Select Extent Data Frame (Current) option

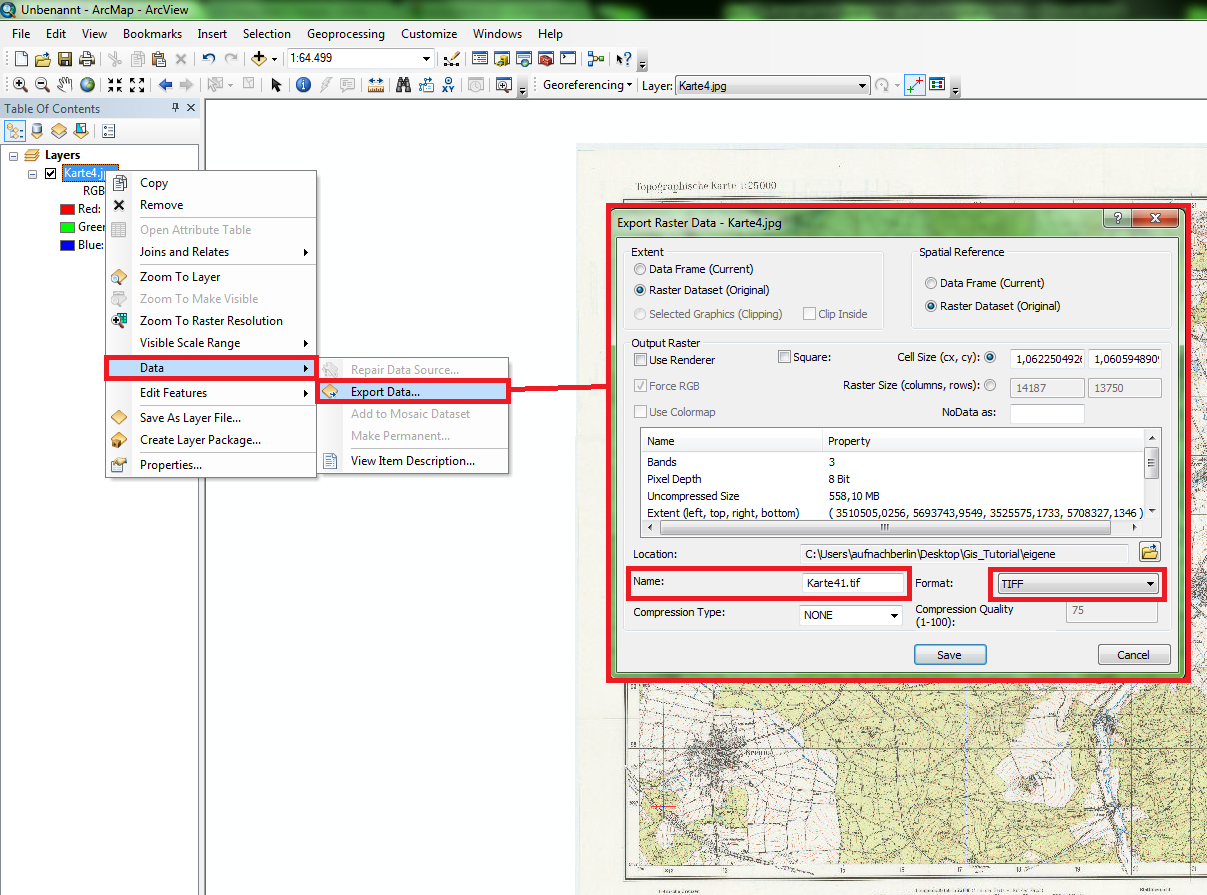point(640,269)
